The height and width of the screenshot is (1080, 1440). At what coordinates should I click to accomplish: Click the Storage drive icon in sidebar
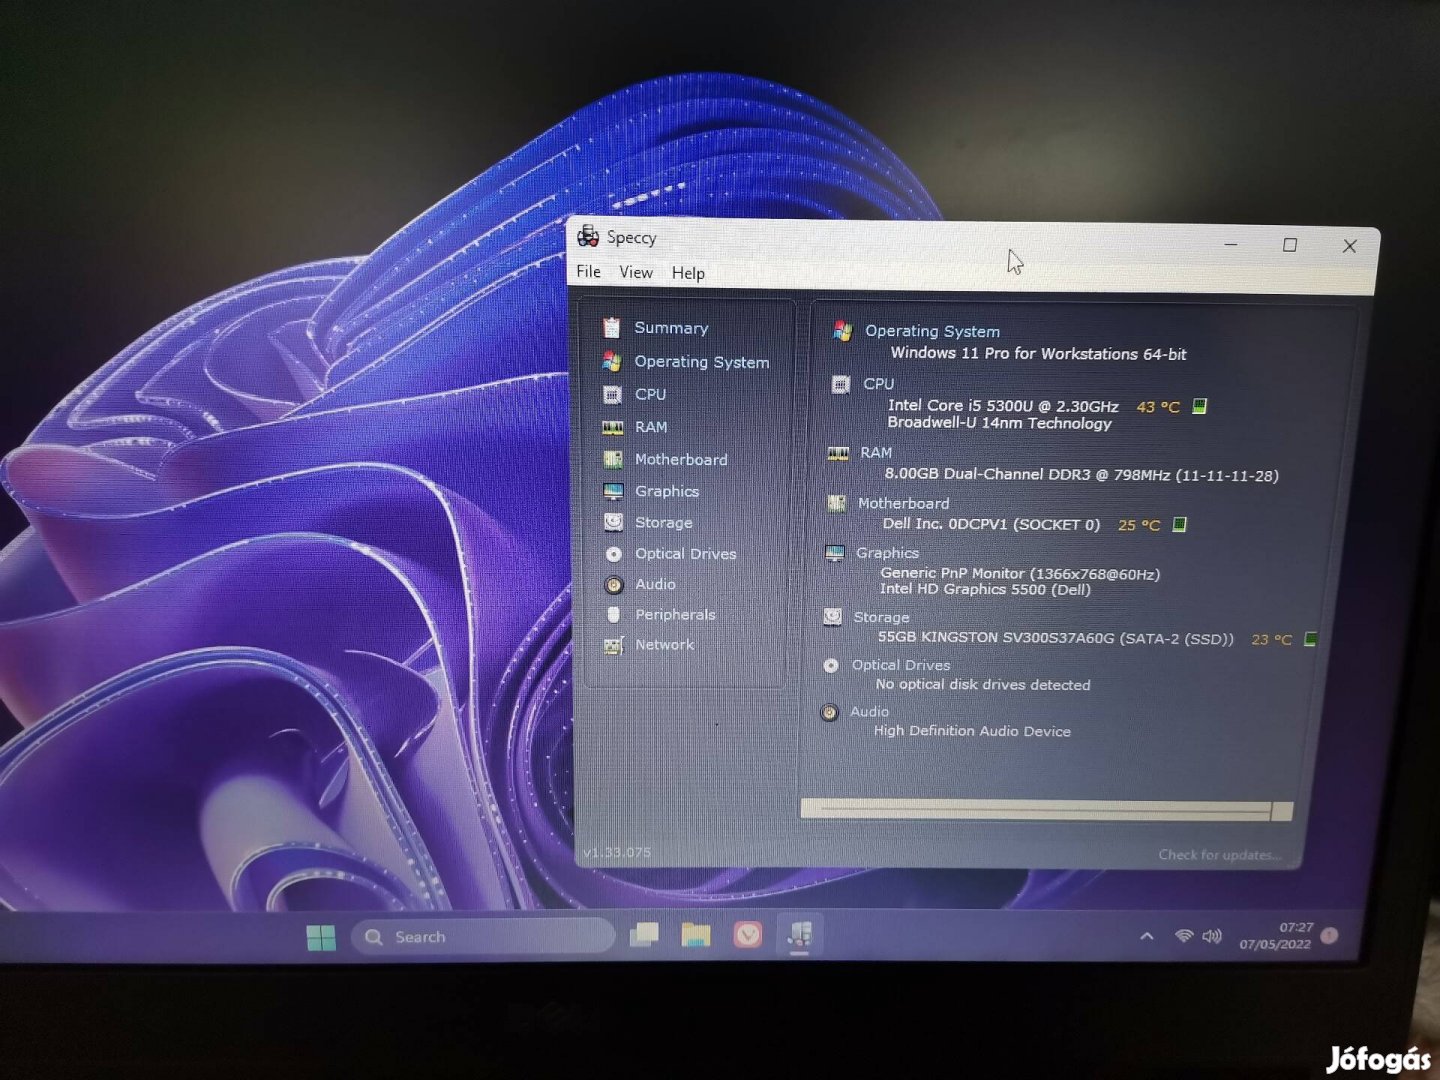tap(614, 522)
